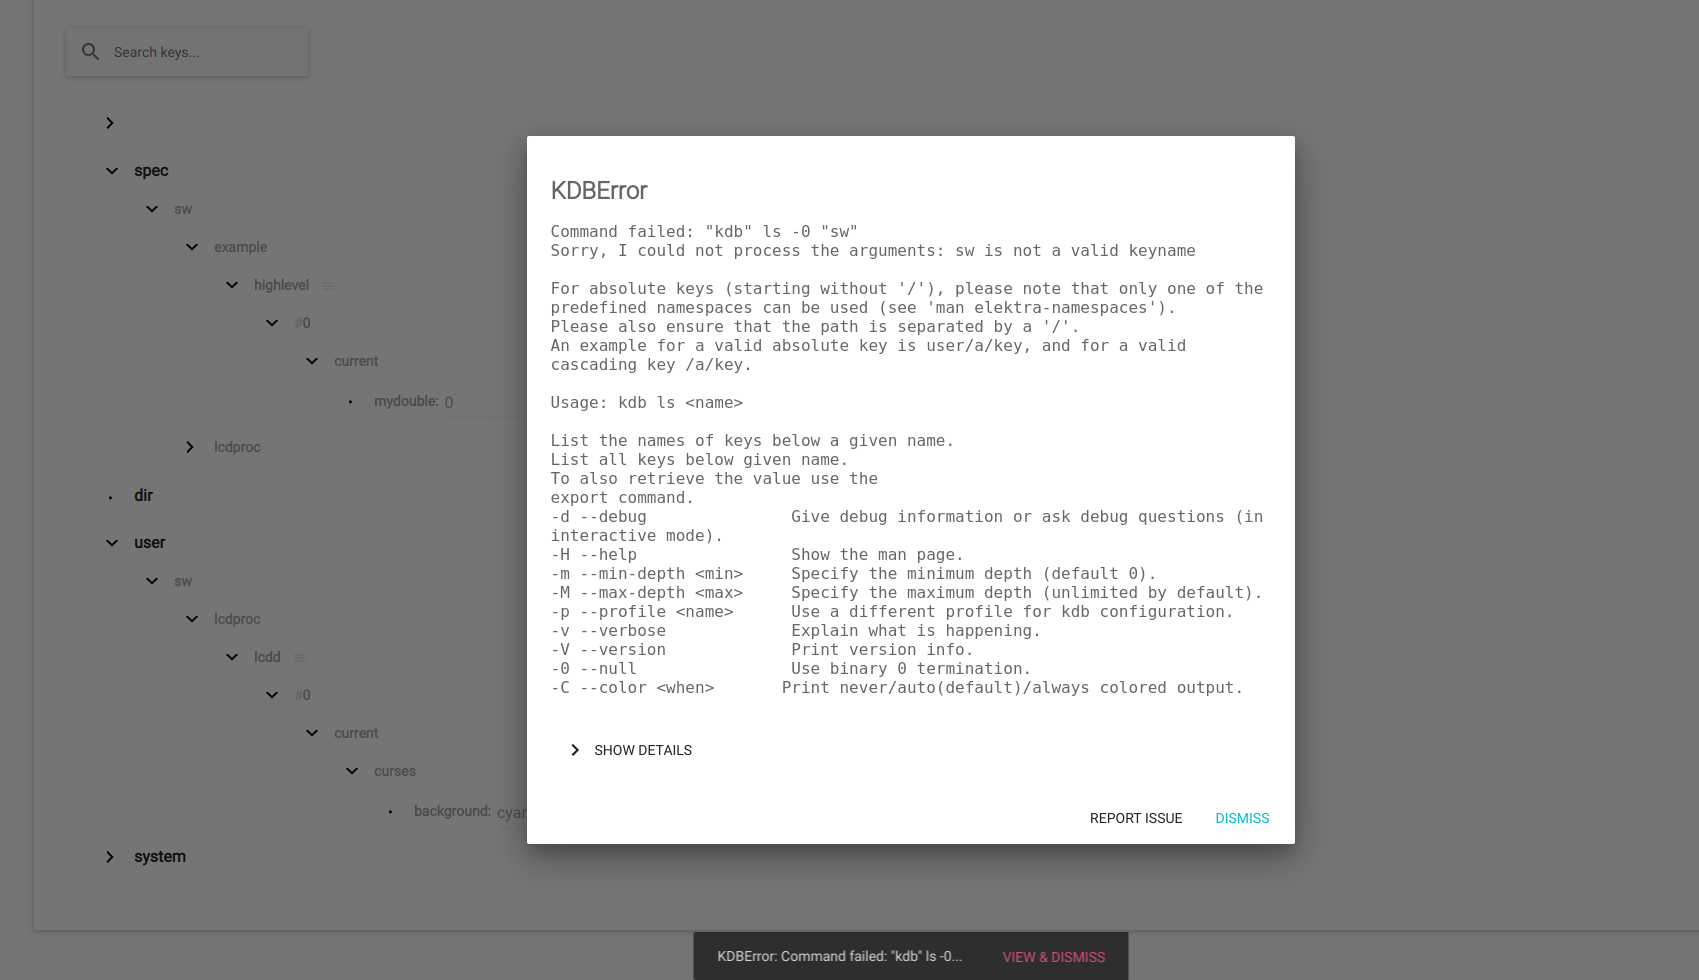Select the lcdd key label

coord(267,657)
